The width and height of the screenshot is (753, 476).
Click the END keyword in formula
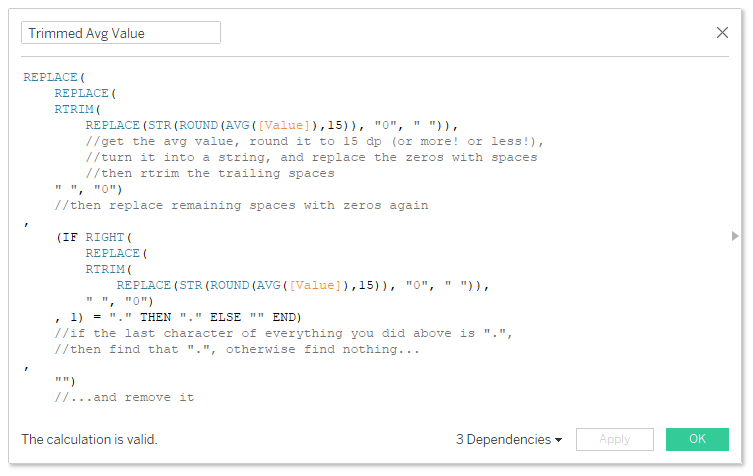pyautogui.click(x=284, y=317)
